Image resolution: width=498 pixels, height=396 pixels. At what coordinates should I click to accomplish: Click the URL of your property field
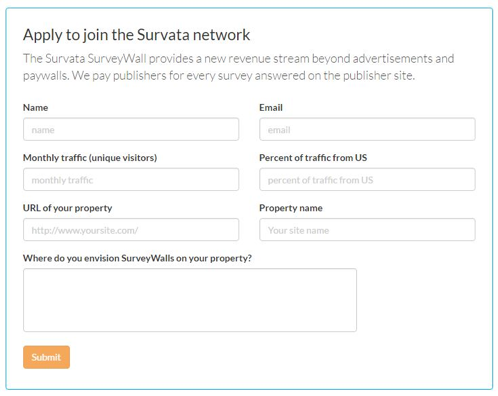[131, 230]
